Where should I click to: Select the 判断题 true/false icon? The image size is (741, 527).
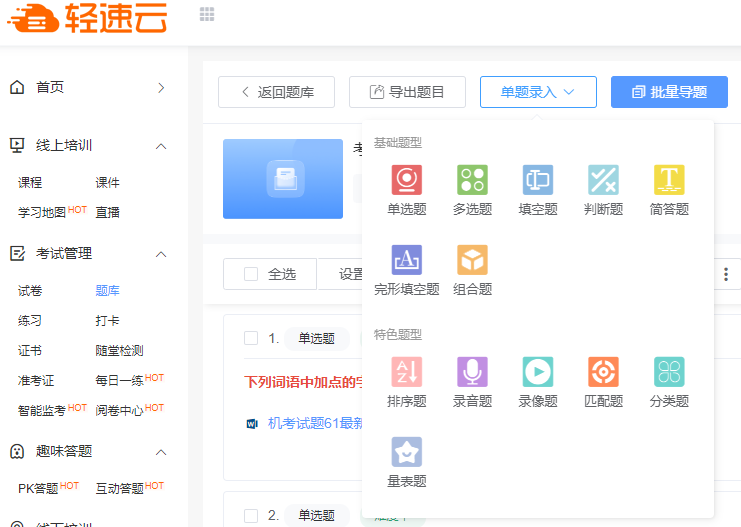pos(603,180)
